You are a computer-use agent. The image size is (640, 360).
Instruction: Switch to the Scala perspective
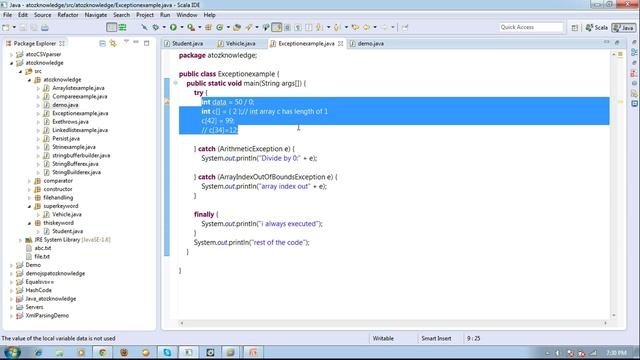click(596, 27)
